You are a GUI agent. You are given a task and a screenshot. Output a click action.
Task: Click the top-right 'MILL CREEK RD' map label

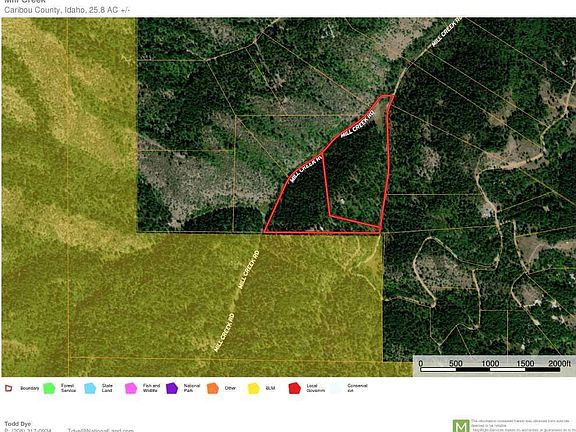(x=447, y=32)
